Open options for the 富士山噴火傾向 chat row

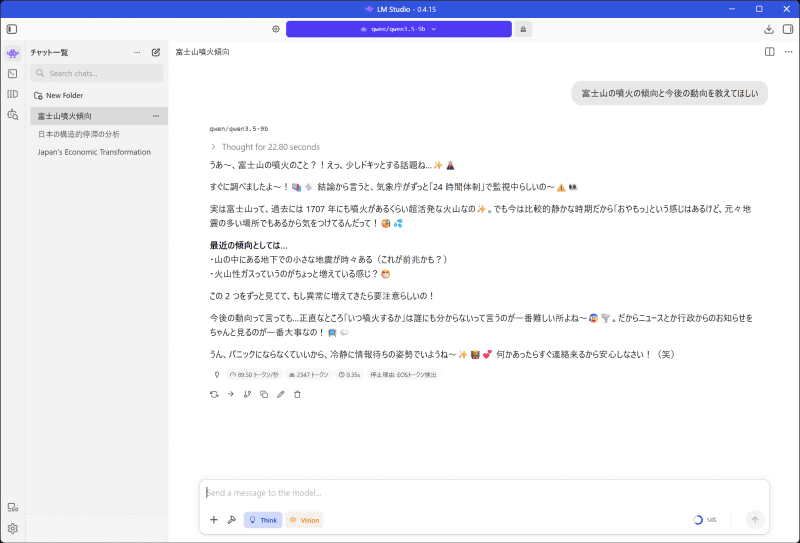pyautogui.click(x=156, y=116)
